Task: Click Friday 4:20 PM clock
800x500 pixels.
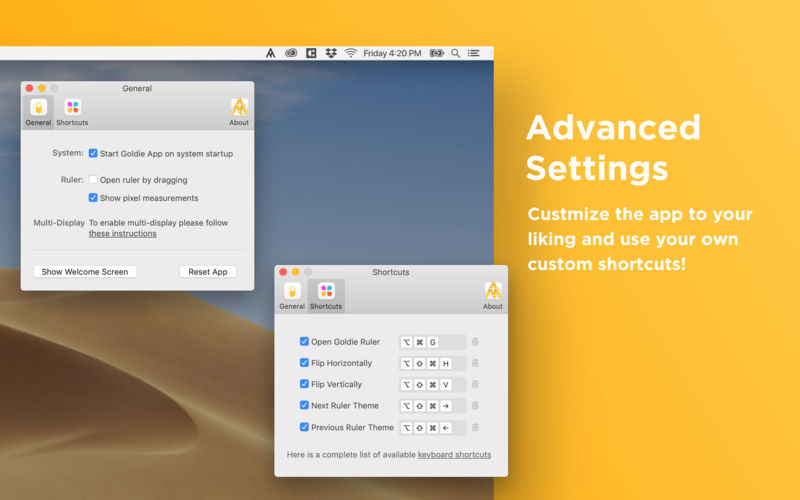Action: [x=392, y=53]
